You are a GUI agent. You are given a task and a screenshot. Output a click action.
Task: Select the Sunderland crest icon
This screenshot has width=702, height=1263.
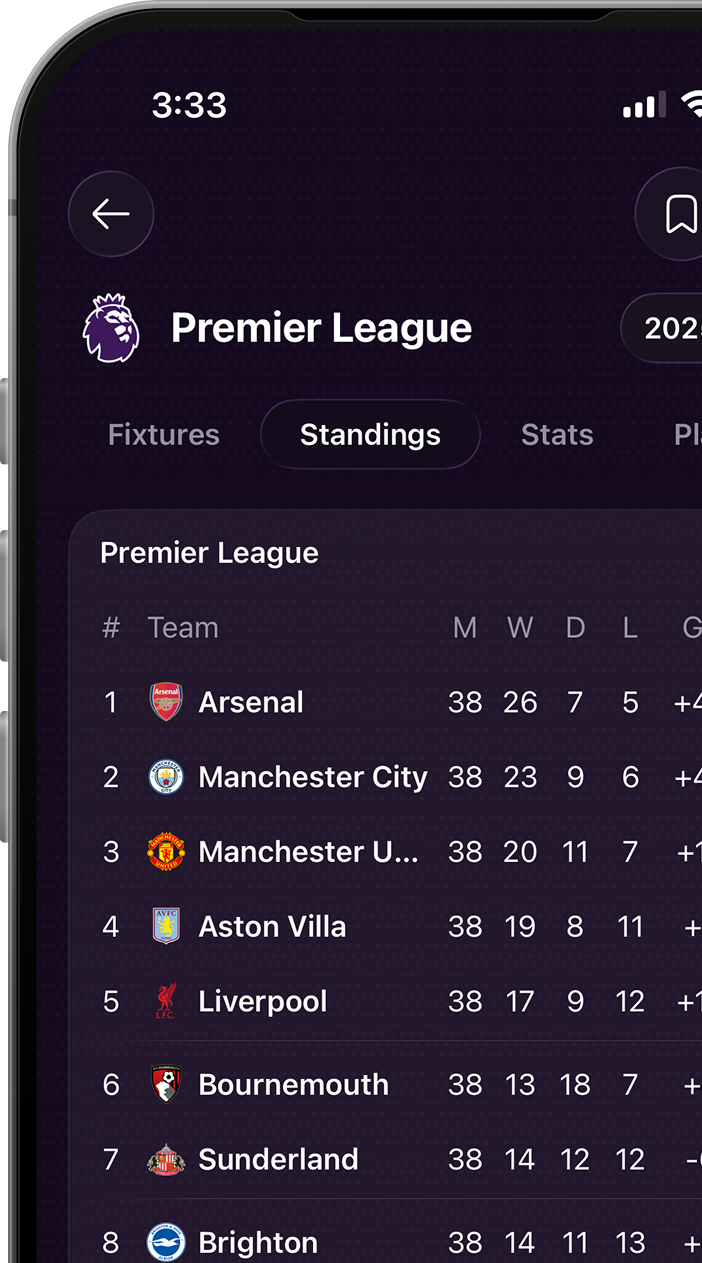click(x=166, y=1159)
